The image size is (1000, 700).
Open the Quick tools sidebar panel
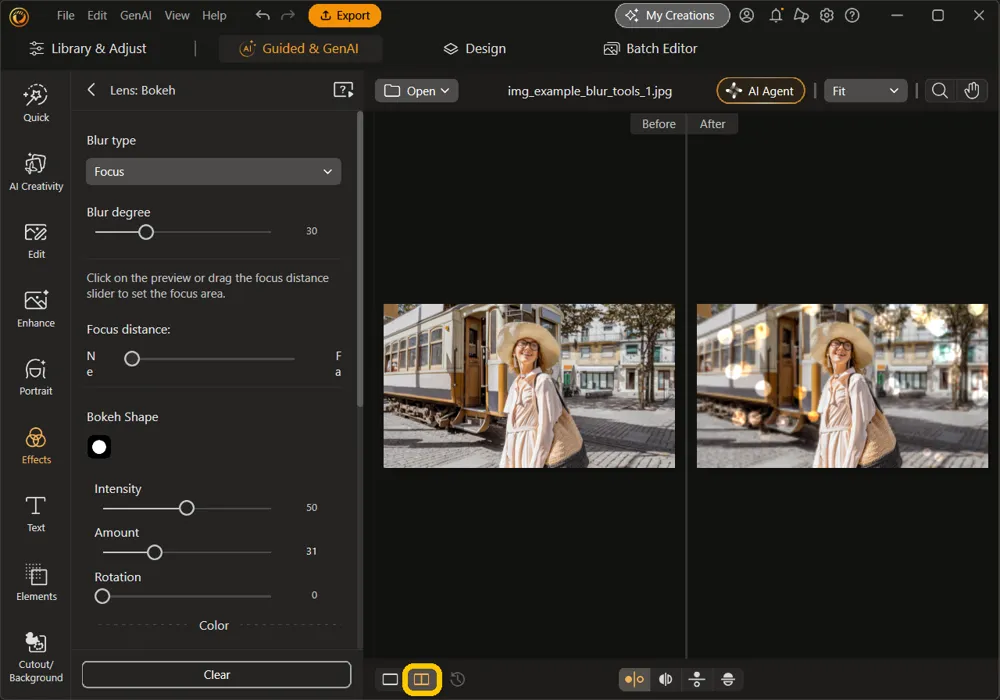[x=36, y=103]
